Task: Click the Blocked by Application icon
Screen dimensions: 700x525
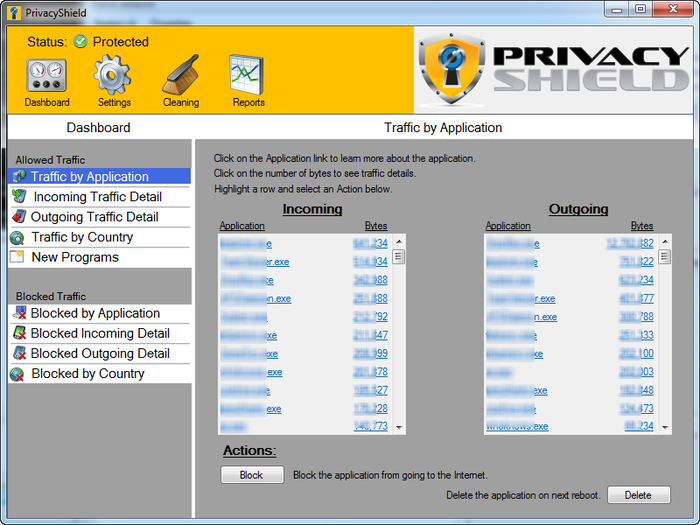Action: click(19, 313)
